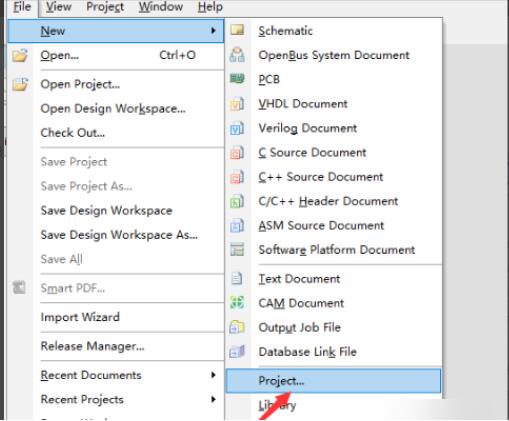Expand the Recent Documents submenu arrow

coord(213,375)
